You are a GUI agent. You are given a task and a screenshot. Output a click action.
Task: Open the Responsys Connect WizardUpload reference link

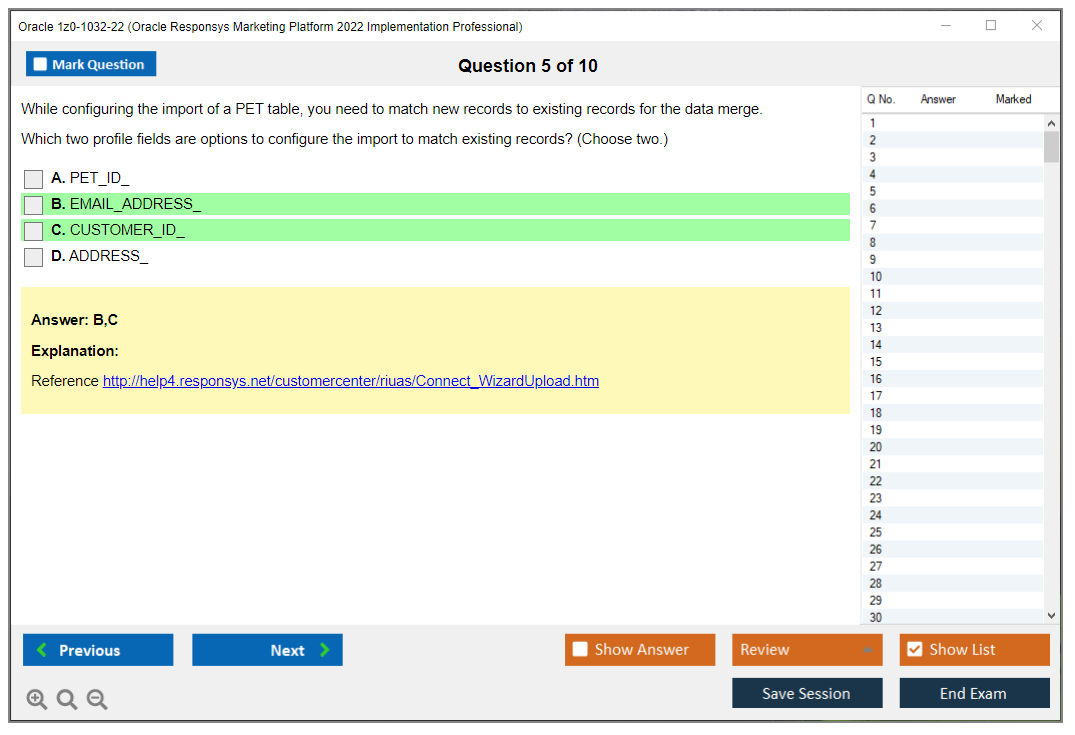[x=350, y=381]
